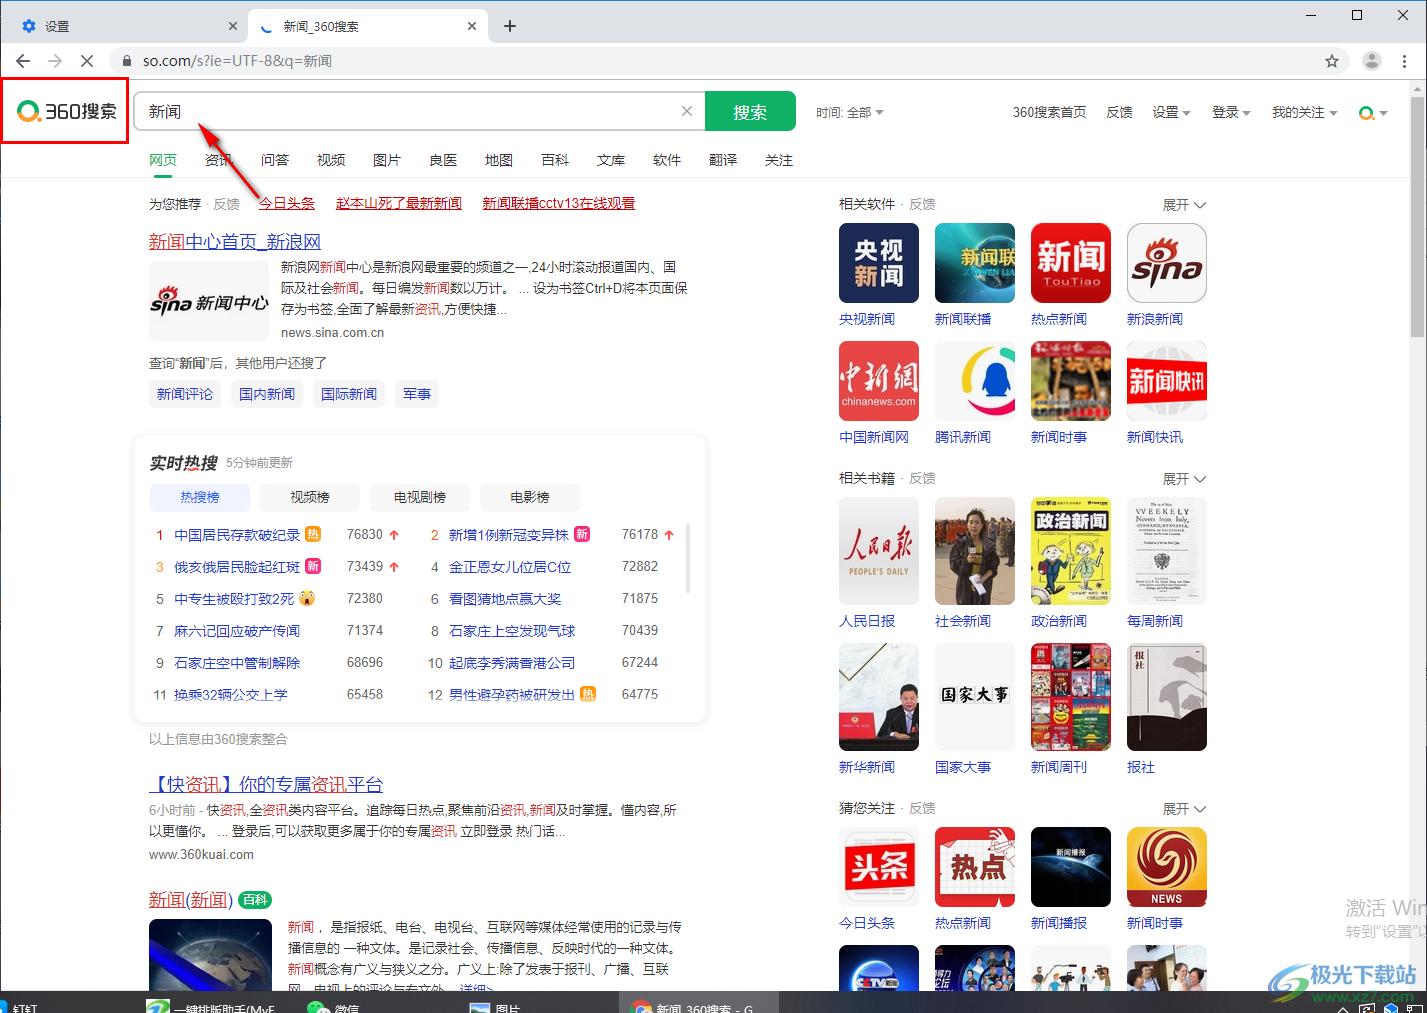The image size is (1427, 1013).
Task: Open the 今日头条 icon under 猜您关注
Action: point(879,867)
